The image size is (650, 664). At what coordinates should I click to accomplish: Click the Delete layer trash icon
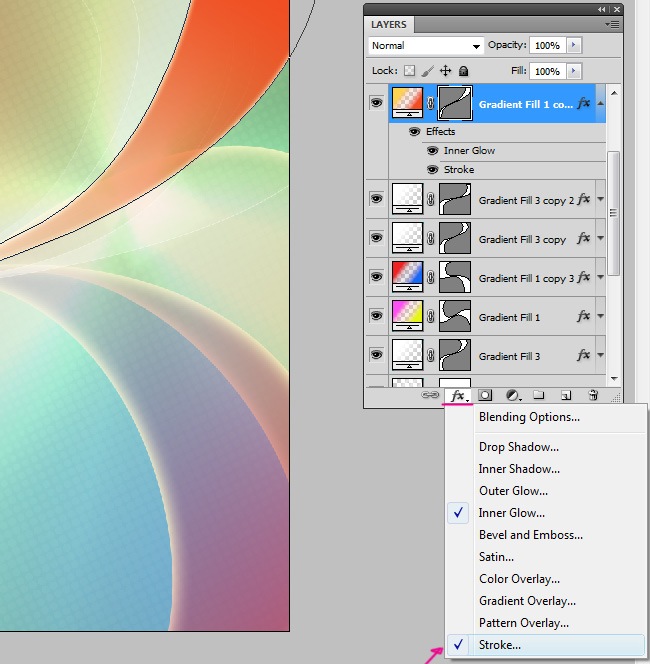point(593,396)
